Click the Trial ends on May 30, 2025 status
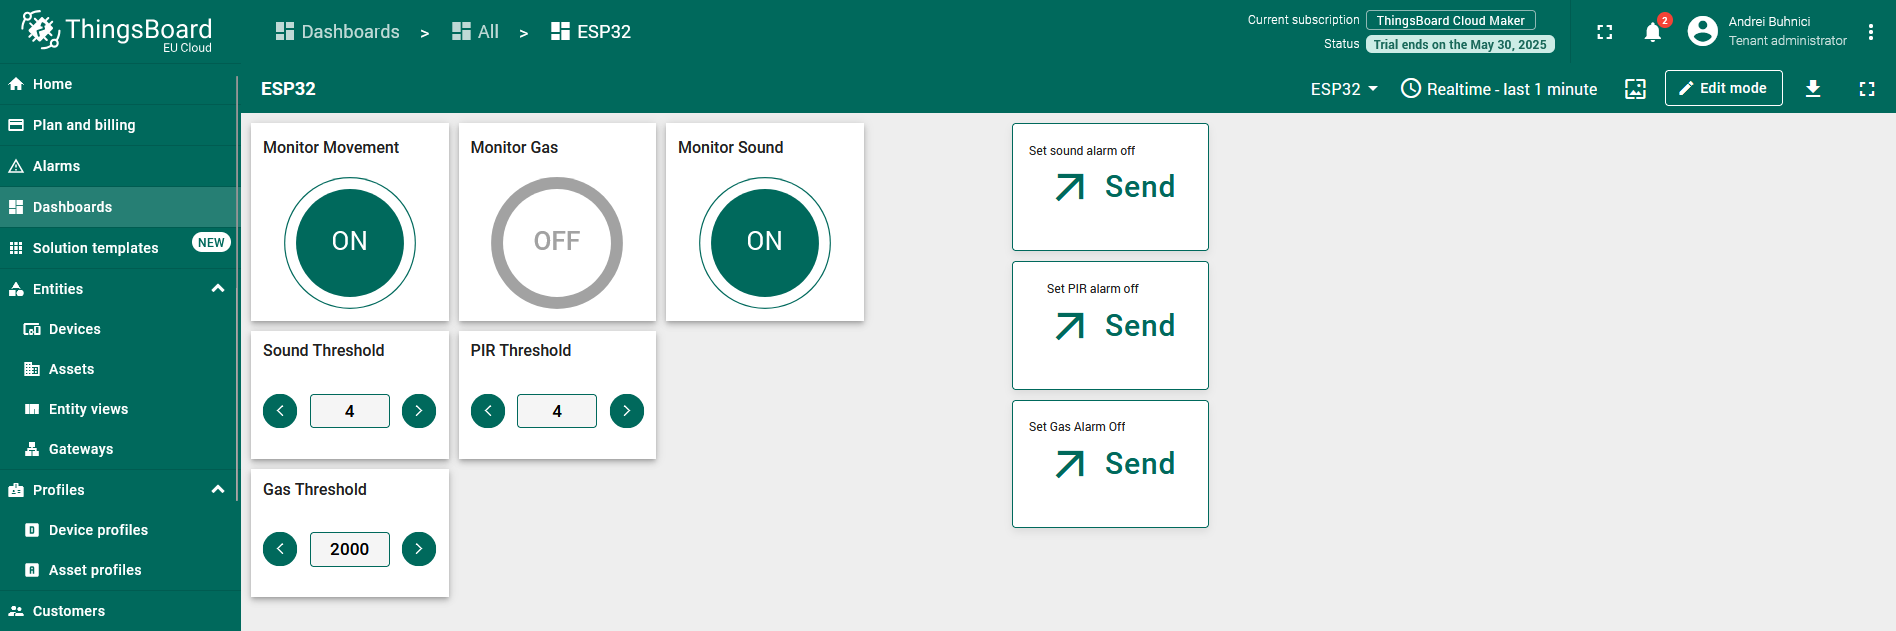Viewport: 1896px width, 631px height. (1460, 44)
